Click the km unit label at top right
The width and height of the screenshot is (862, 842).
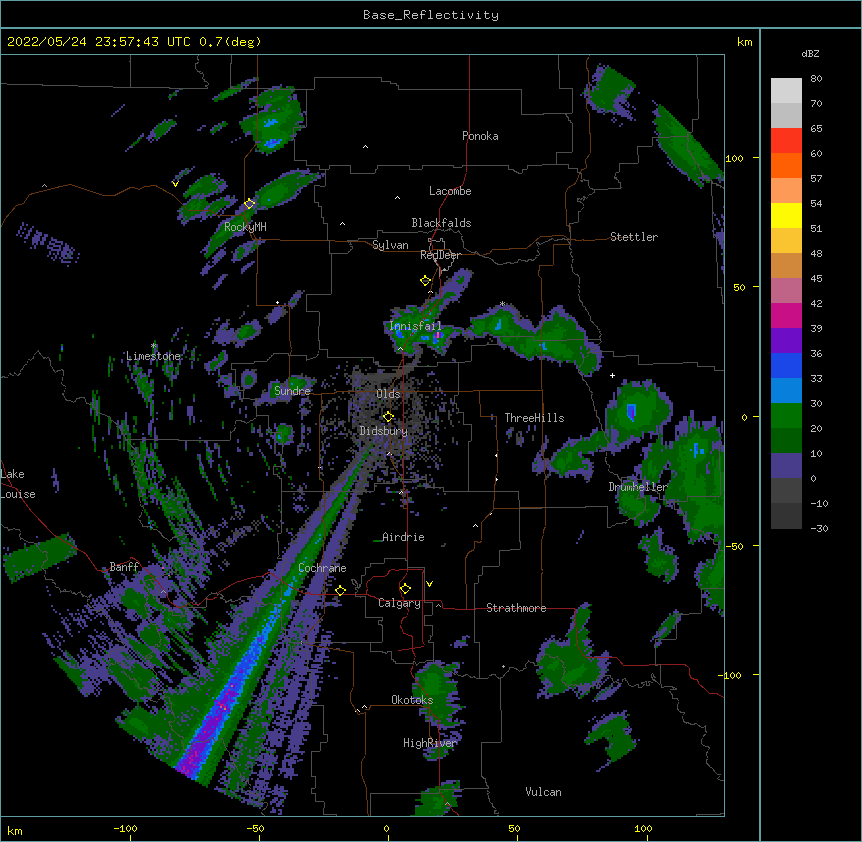pos(744,42)
